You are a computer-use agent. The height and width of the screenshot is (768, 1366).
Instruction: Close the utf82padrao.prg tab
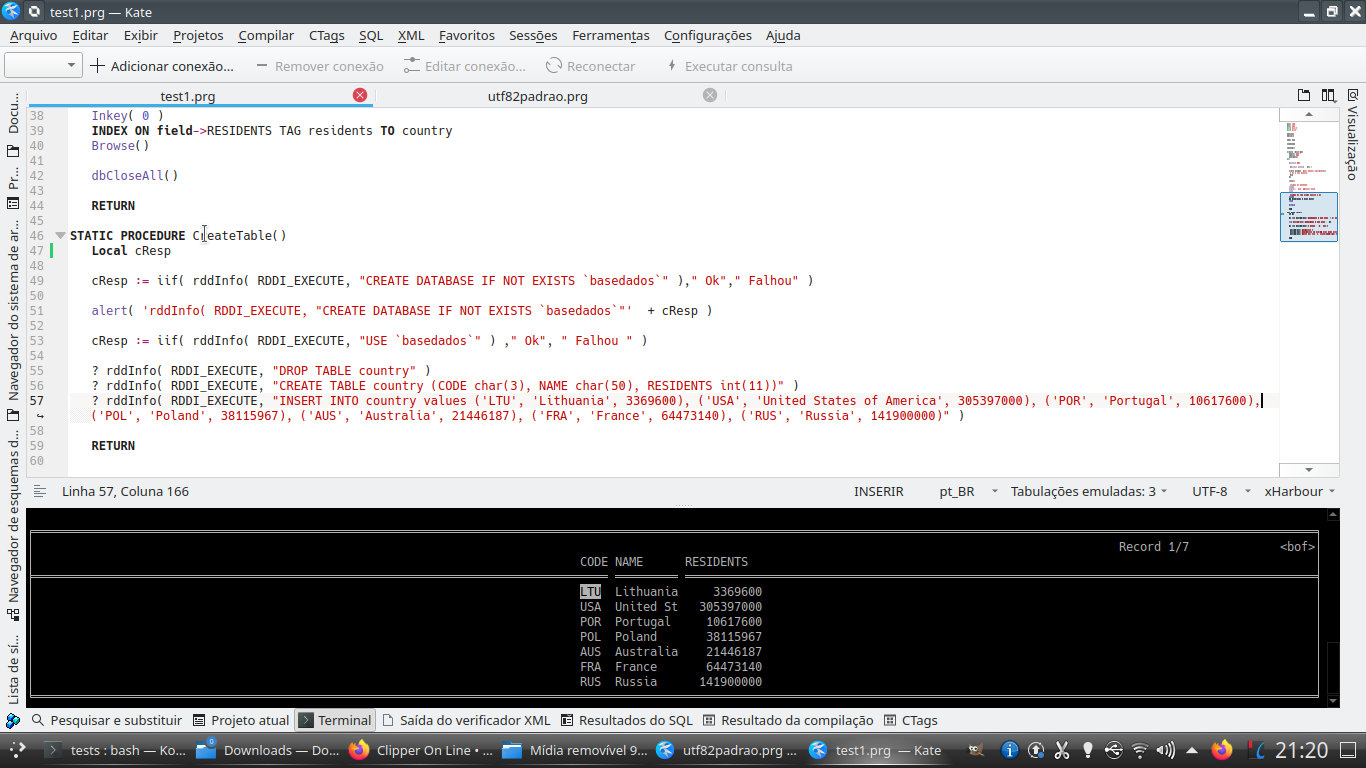coord(710,95)
